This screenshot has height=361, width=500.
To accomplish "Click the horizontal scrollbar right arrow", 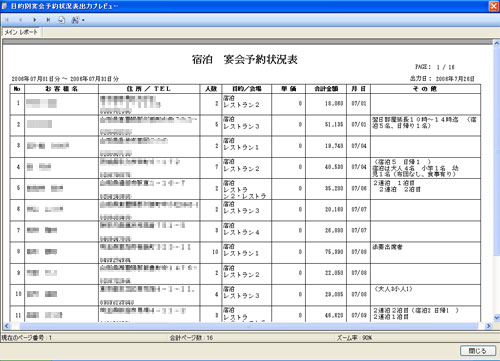I will [489, 326].
